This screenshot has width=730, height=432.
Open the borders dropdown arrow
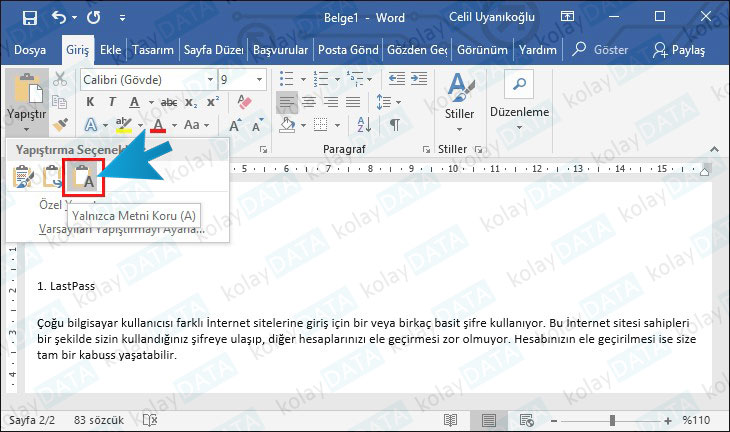click(x=337, y=125)
